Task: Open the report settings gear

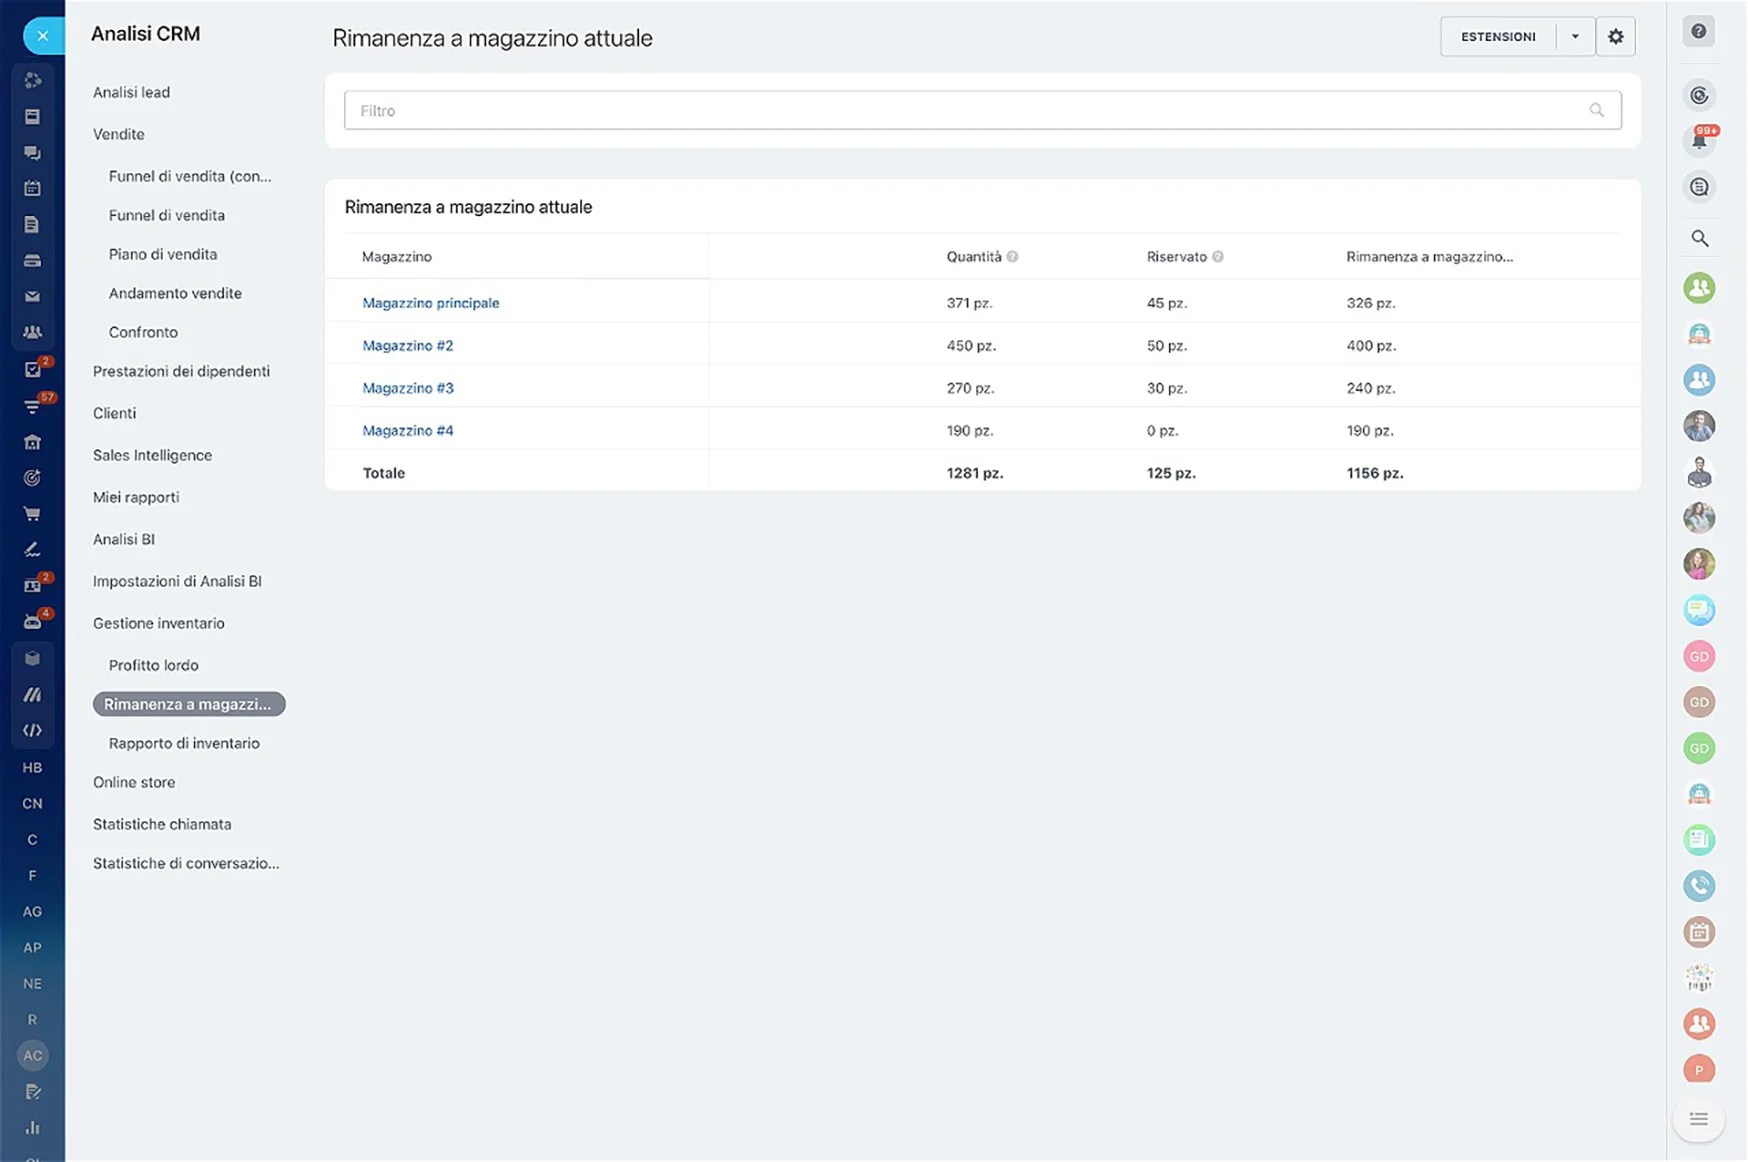Action: (x=1615, y=37)
